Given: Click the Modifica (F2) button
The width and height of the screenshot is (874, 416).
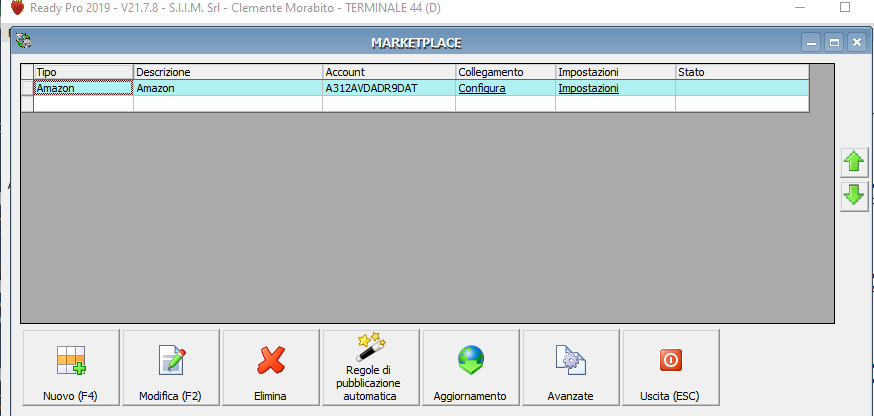Looking at the screenshot, I should pos(171,367).
